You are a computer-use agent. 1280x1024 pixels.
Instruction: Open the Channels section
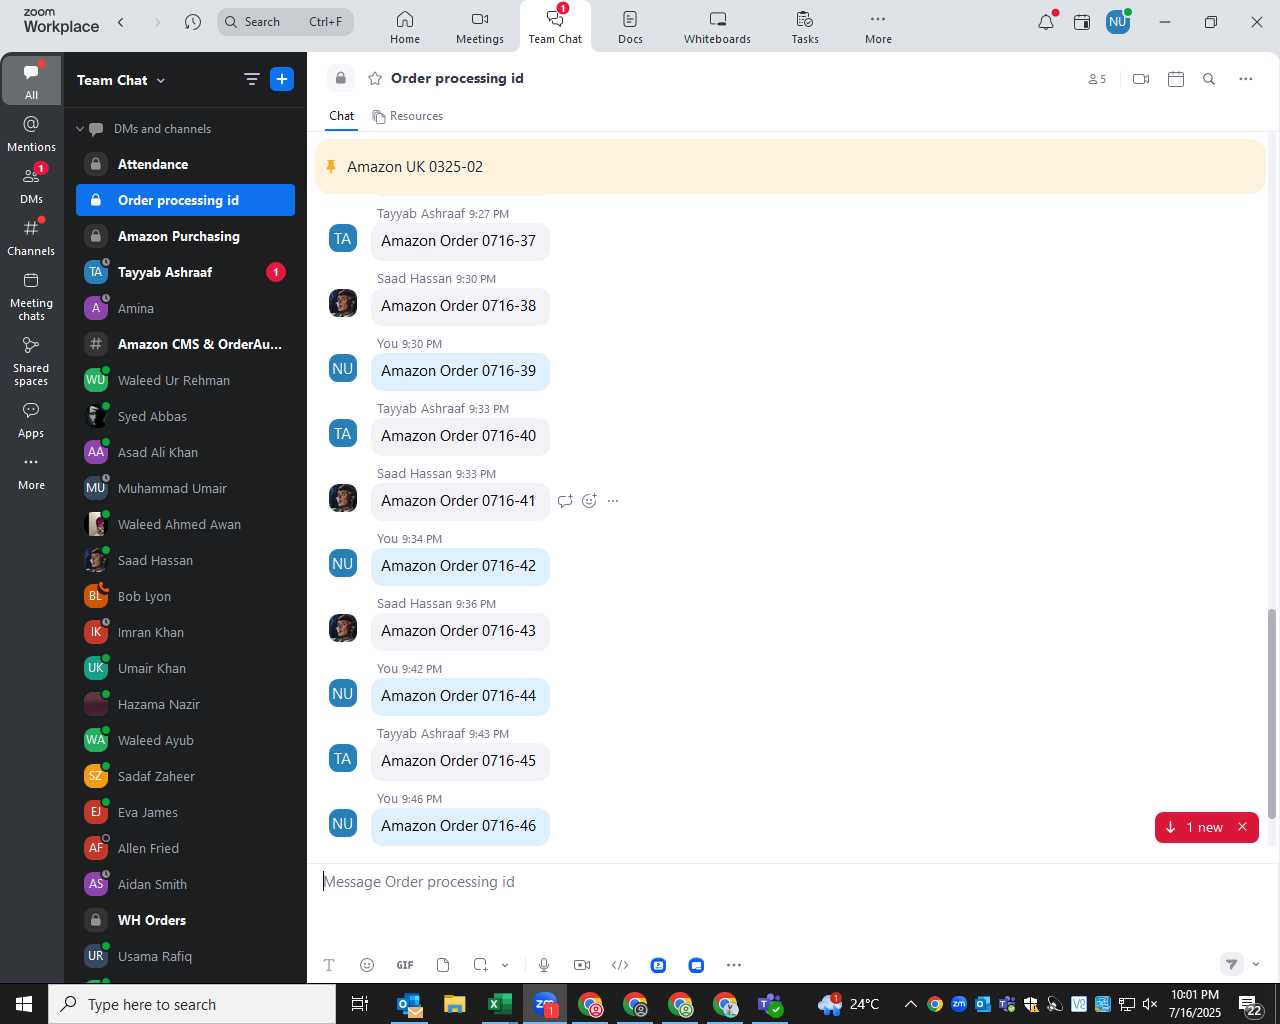(x=31, y=238)
